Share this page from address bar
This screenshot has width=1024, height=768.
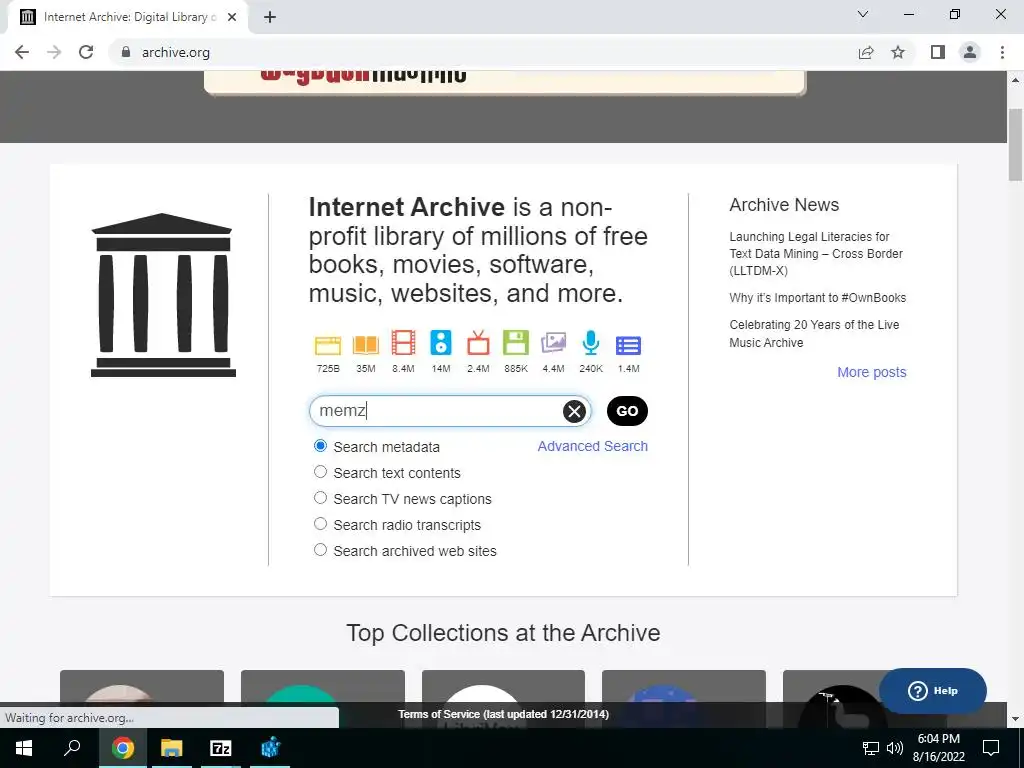pos(866,52)
